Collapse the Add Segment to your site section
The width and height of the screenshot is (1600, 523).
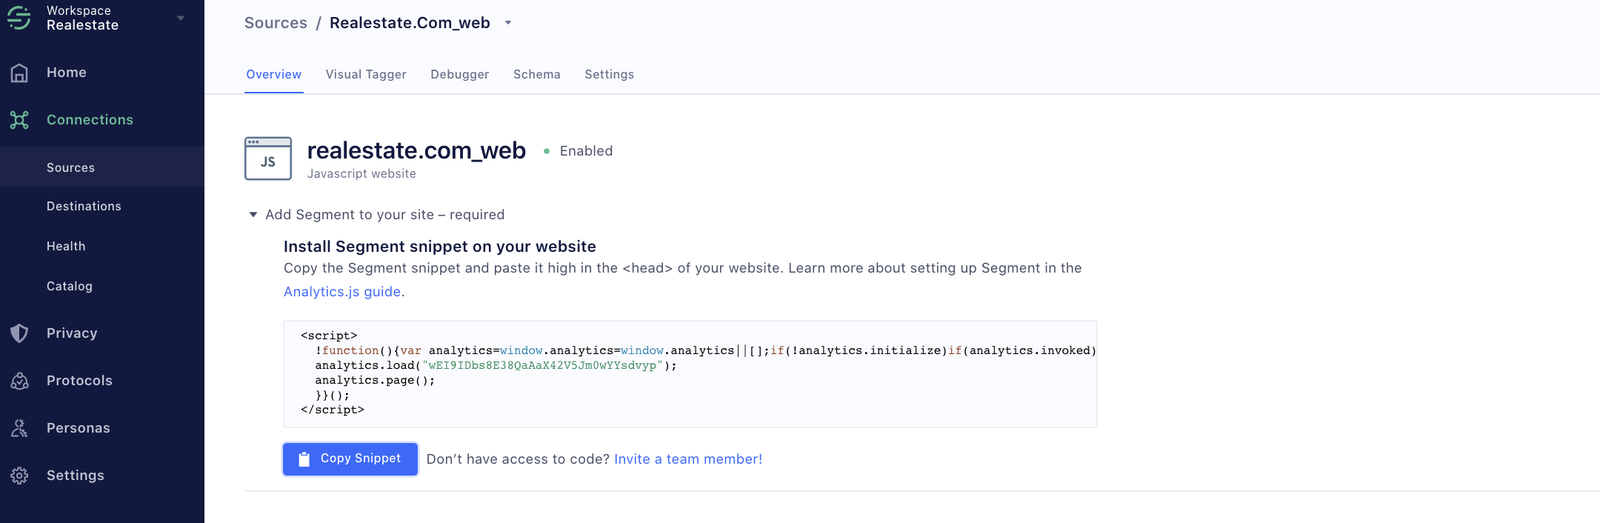[253, 215]
